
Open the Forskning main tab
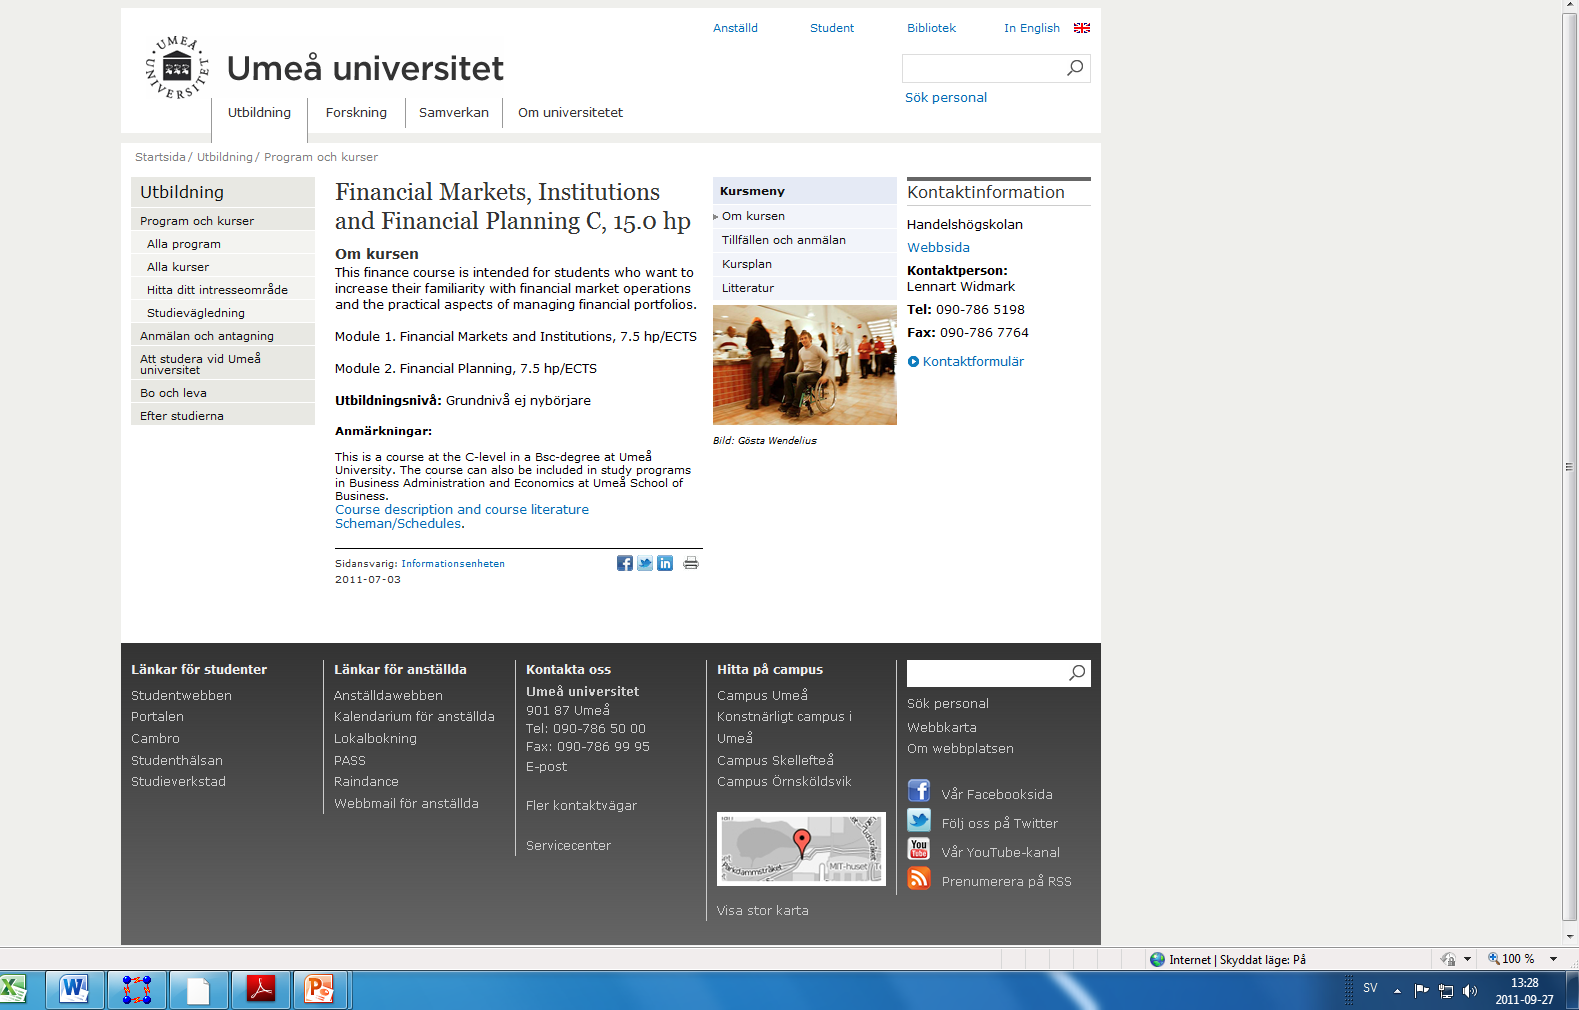356,113
